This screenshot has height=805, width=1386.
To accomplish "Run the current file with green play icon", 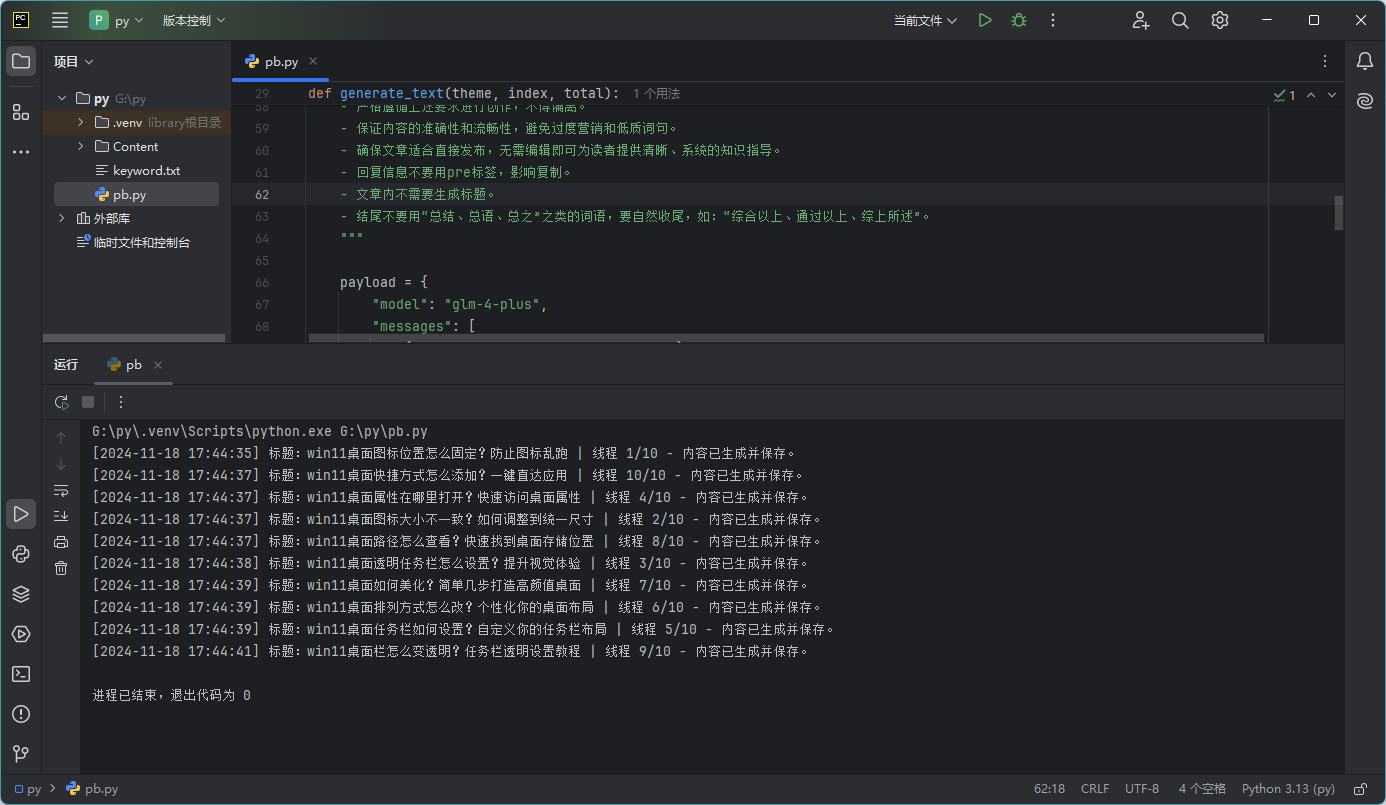I will click(985, 20).
